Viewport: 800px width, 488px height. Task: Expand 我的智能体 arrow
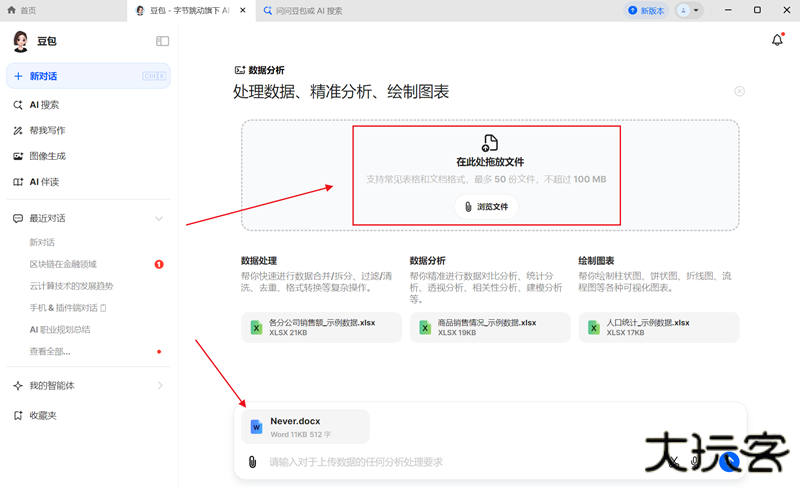(160, 385)
